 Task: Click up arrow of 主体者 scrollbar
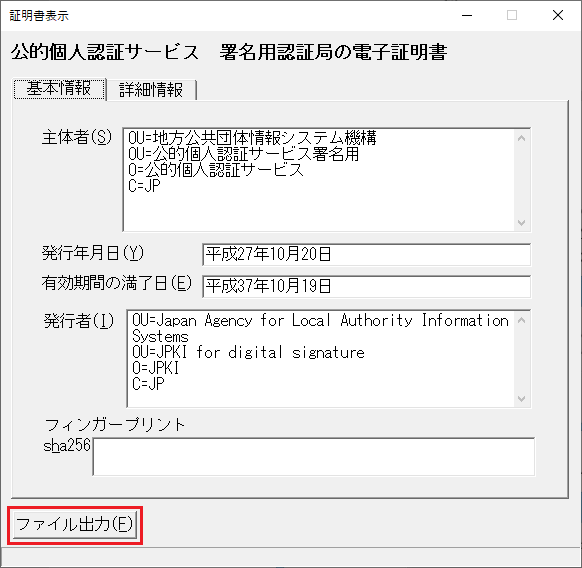pos(521,138)
